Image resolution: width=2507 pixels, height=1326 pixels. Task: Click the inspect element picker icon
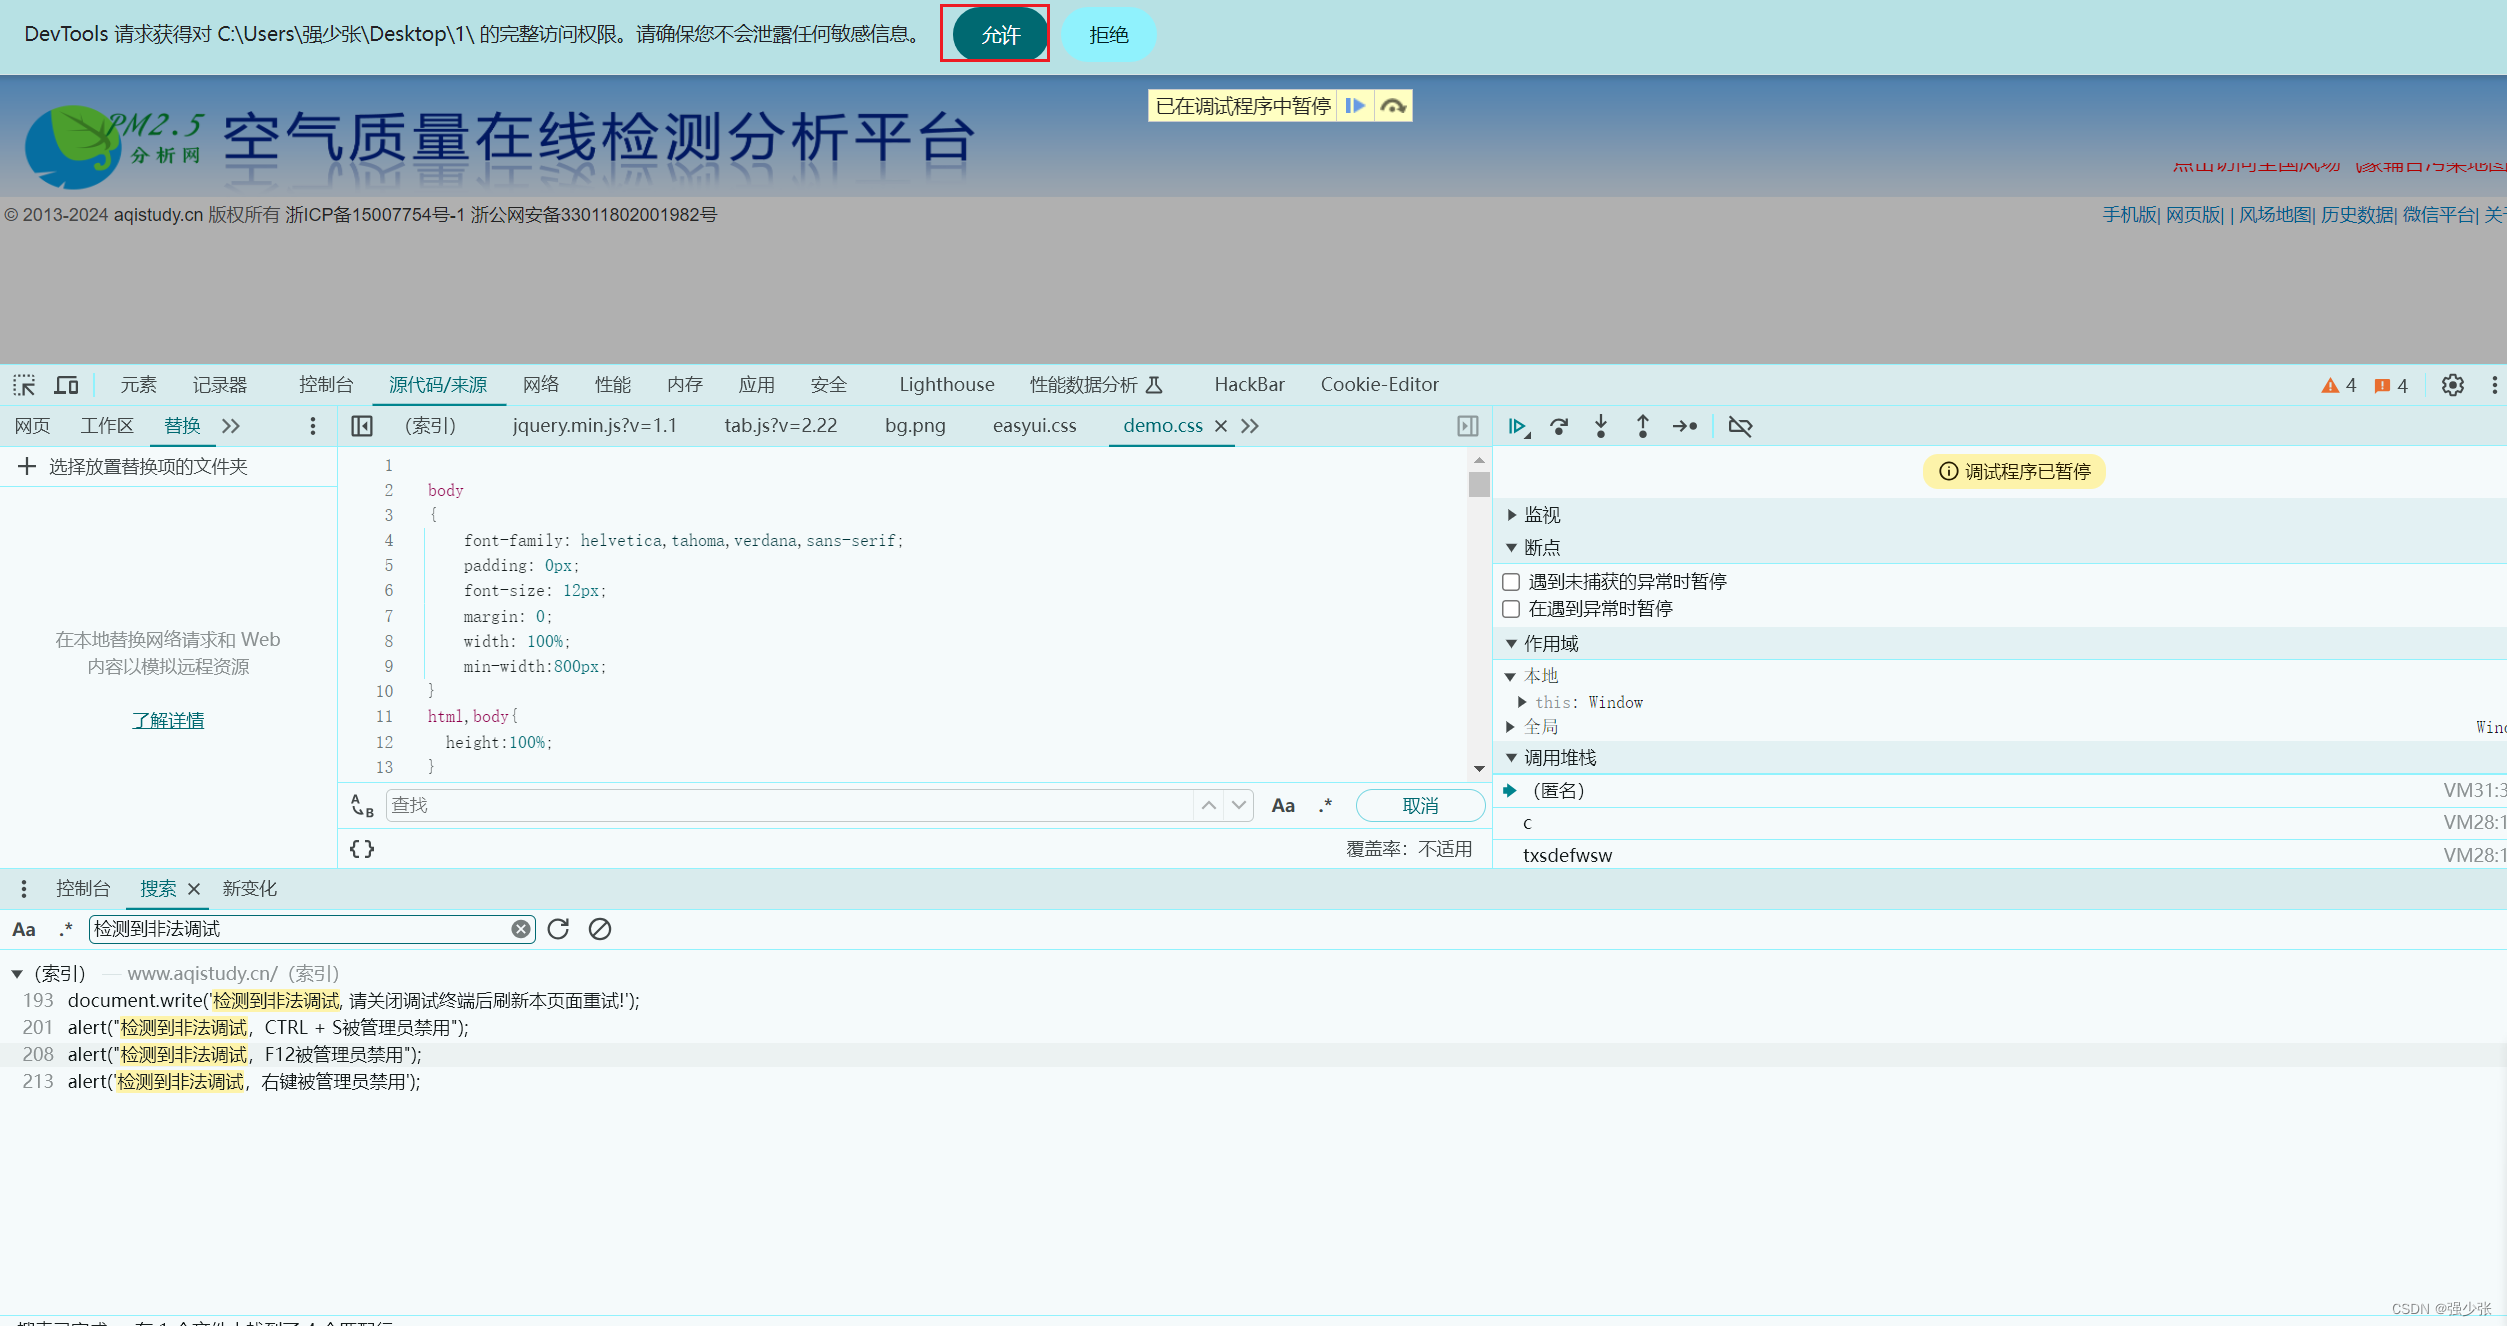24,385
